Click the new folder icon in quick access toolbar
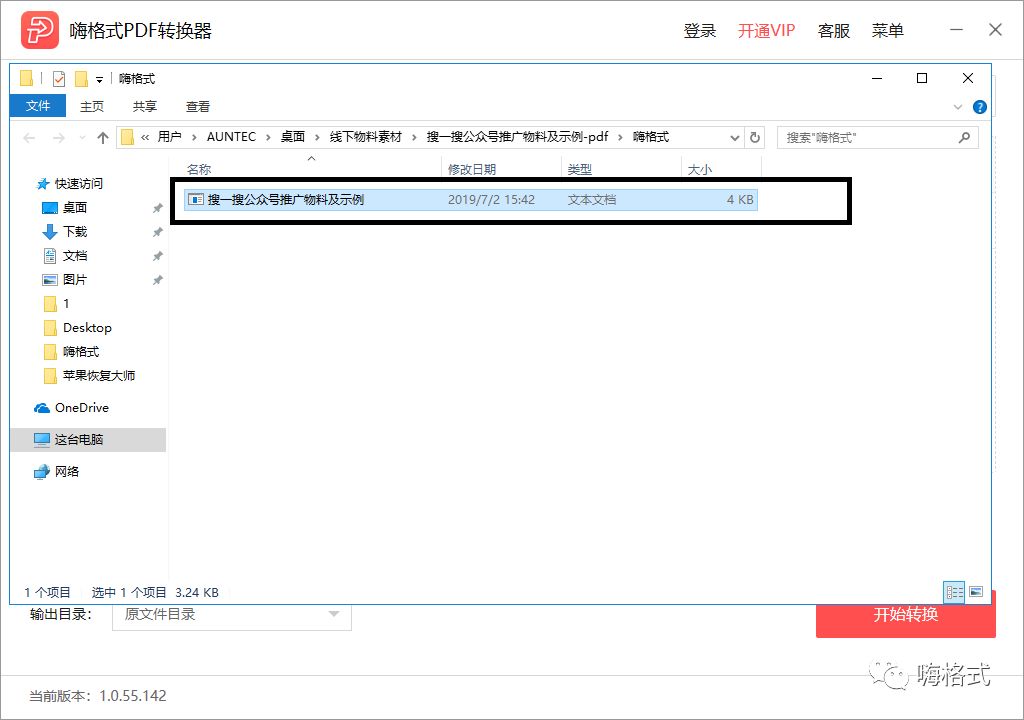This screenshot has width=1024, height=720. coord(24,78)
